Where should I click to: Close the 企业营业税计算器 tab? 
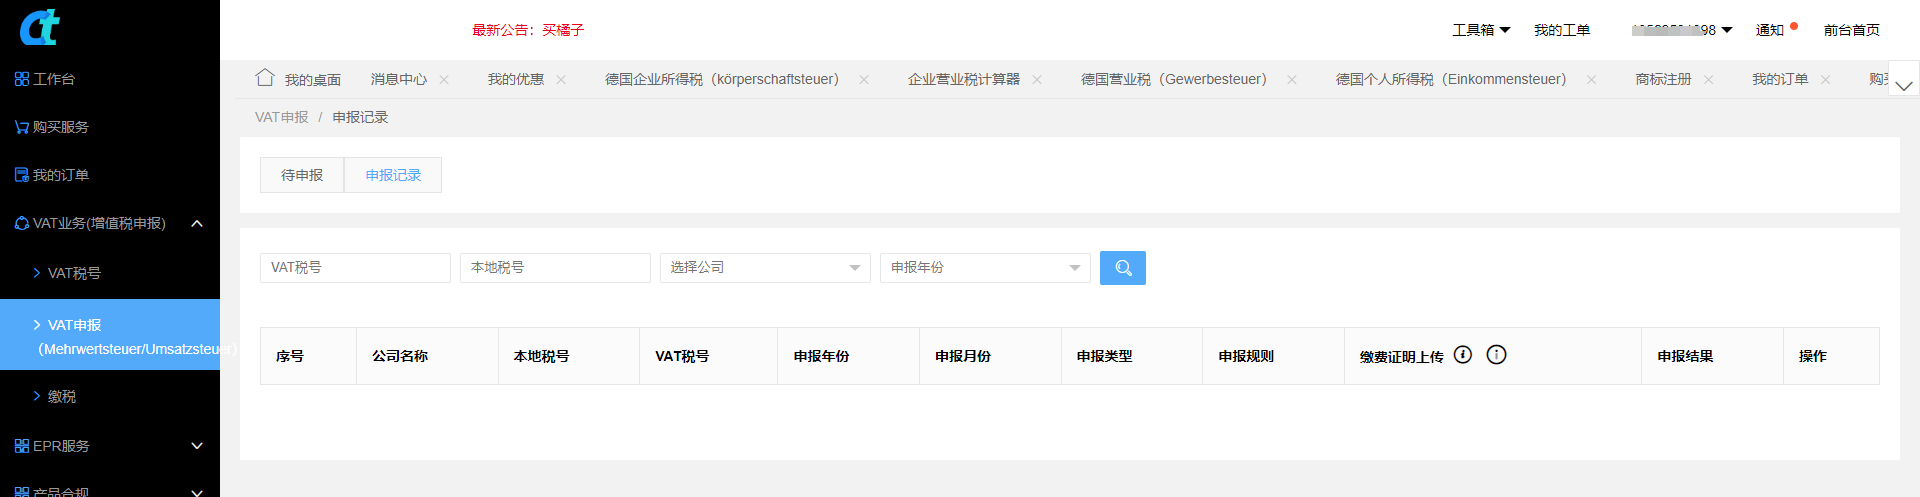1037,80
